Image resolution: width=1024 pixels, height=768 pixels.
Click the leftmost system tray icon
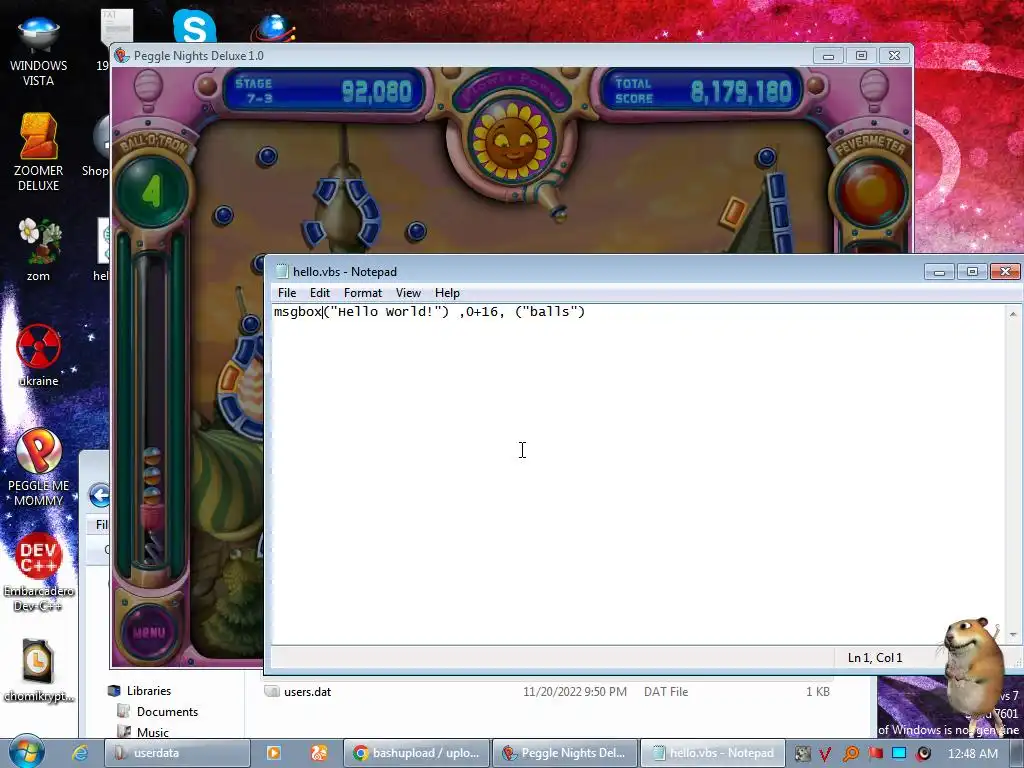click(802, 754)
